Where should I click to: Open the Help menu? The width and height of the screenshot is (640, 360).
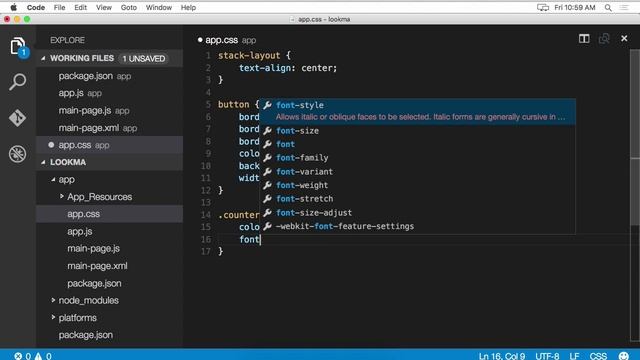188,7
